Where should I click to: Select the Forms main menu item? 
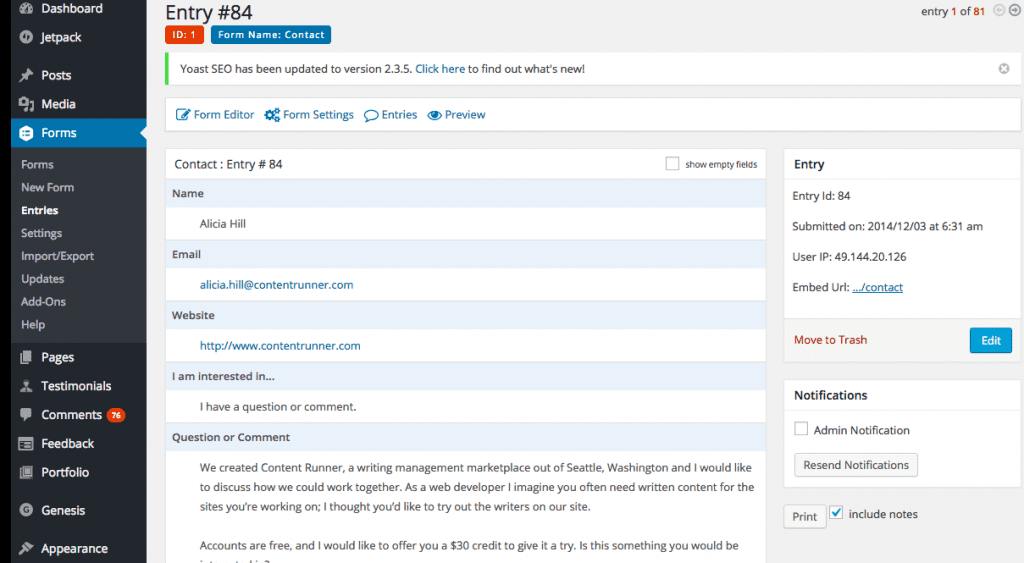tap(78, 133)
